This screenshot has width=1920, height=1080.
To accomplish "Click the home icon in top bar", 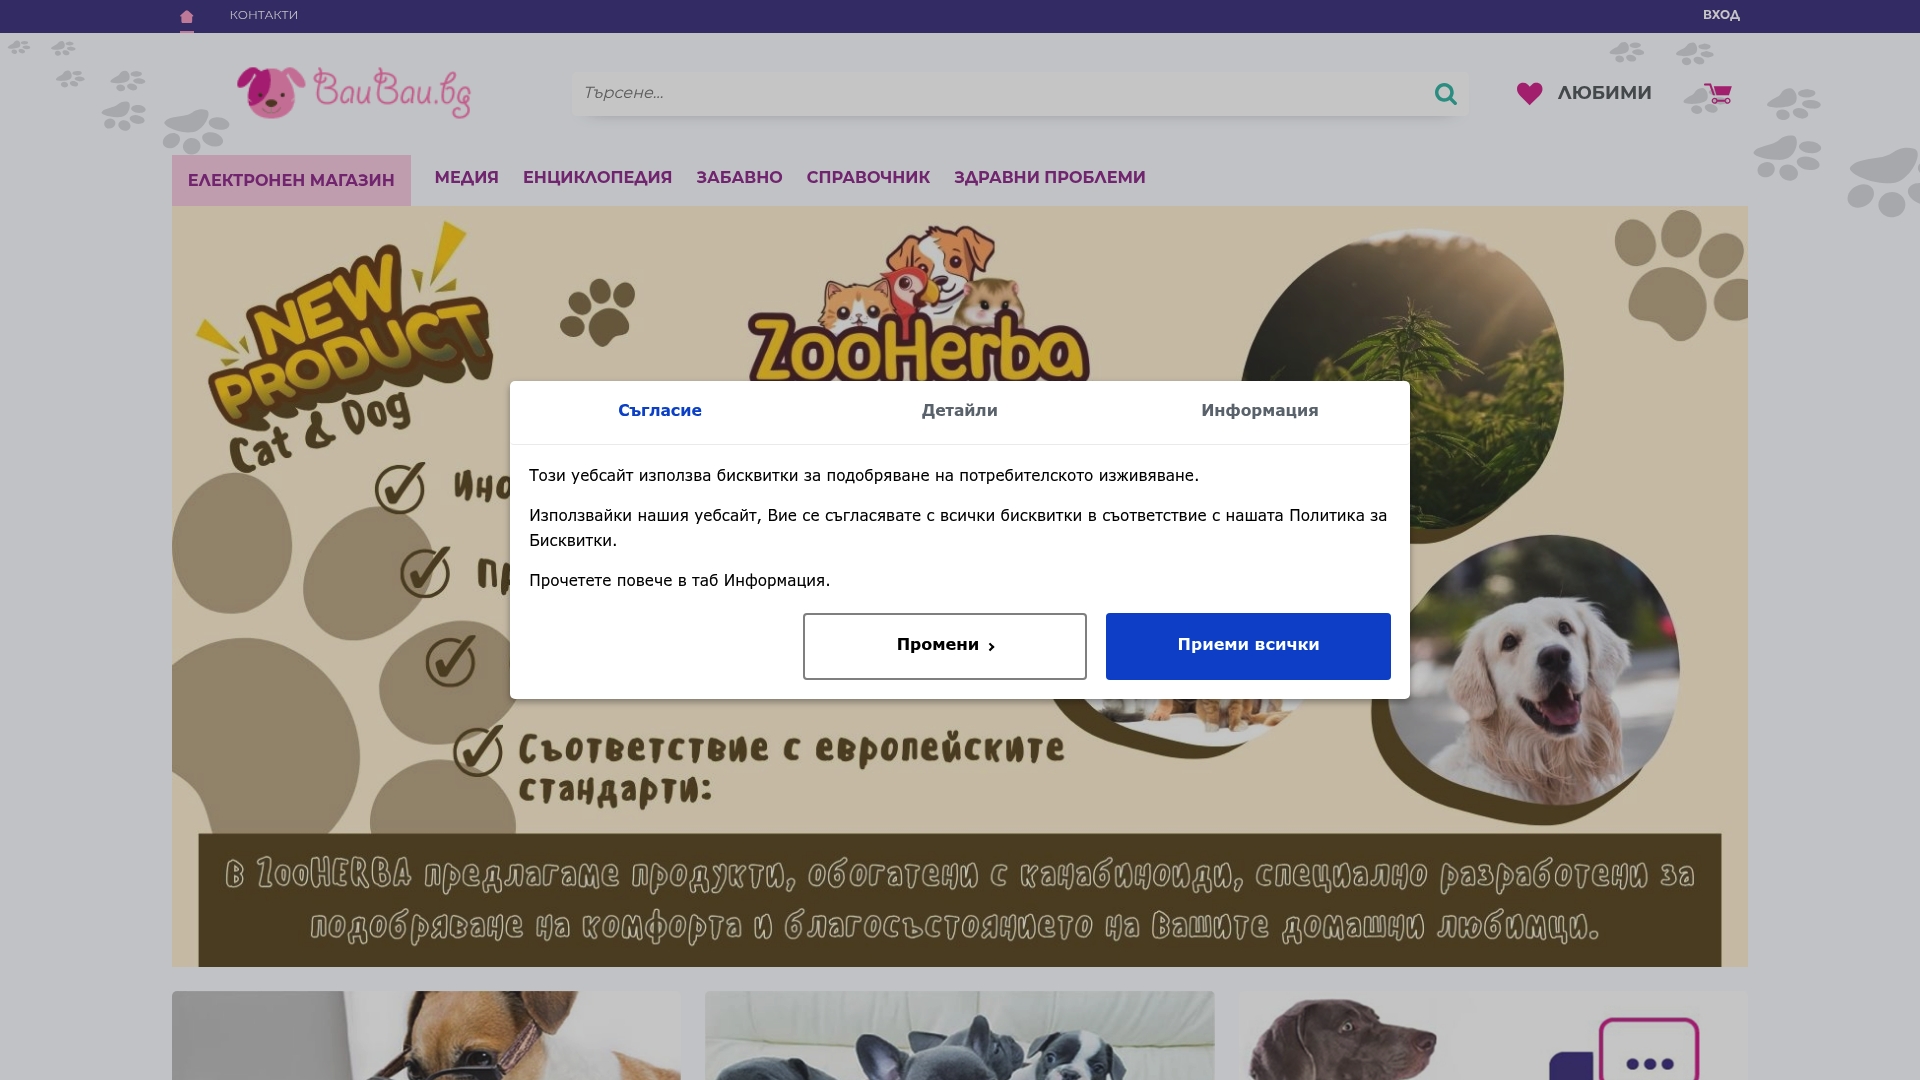I will [187, 16].
